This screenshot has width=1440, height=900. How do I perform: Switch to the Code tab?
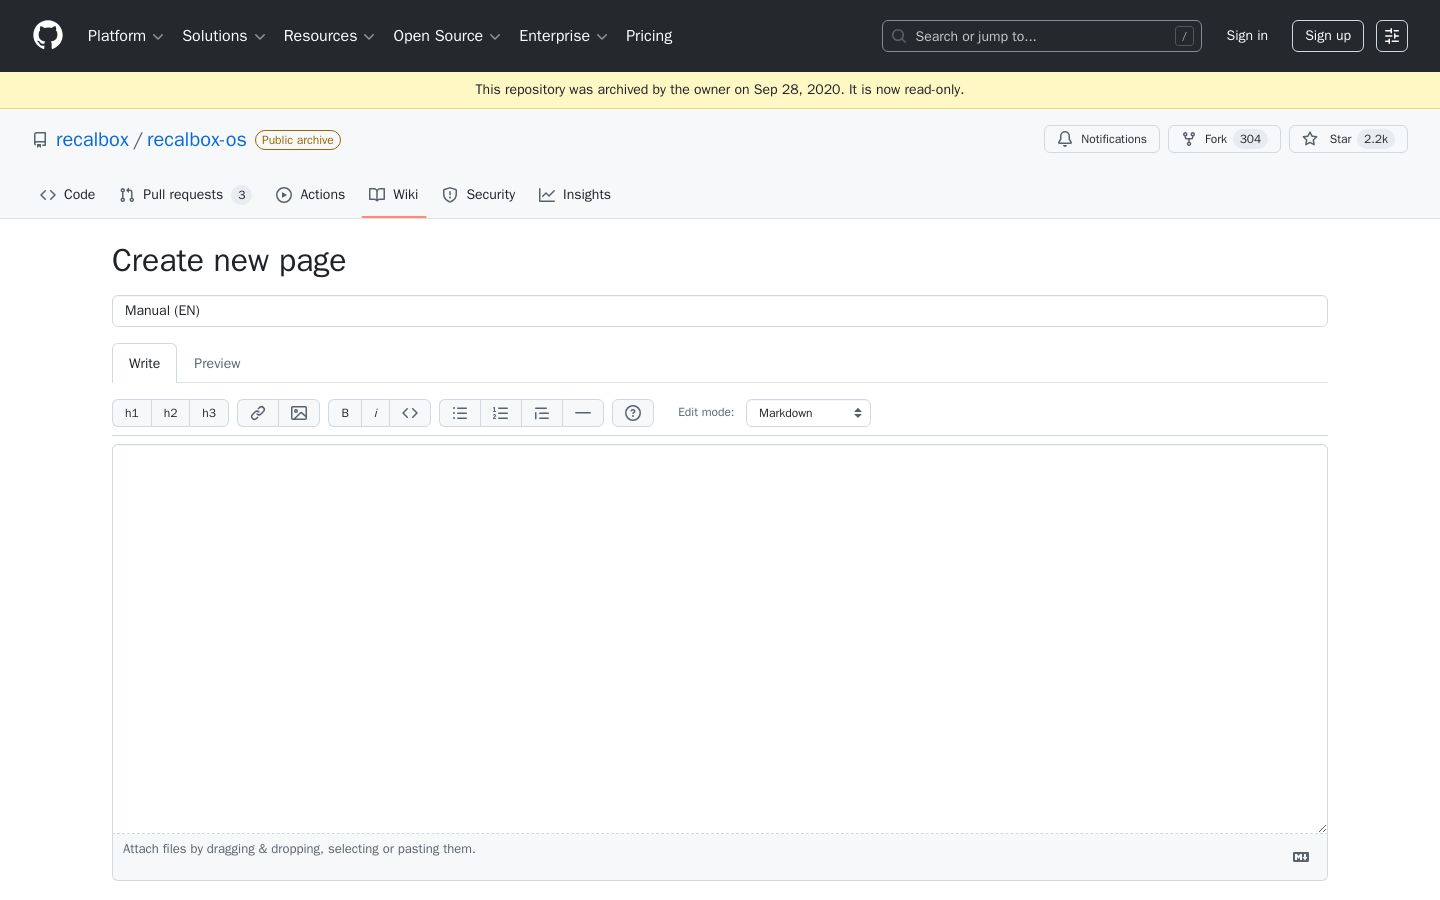point(68,195)
